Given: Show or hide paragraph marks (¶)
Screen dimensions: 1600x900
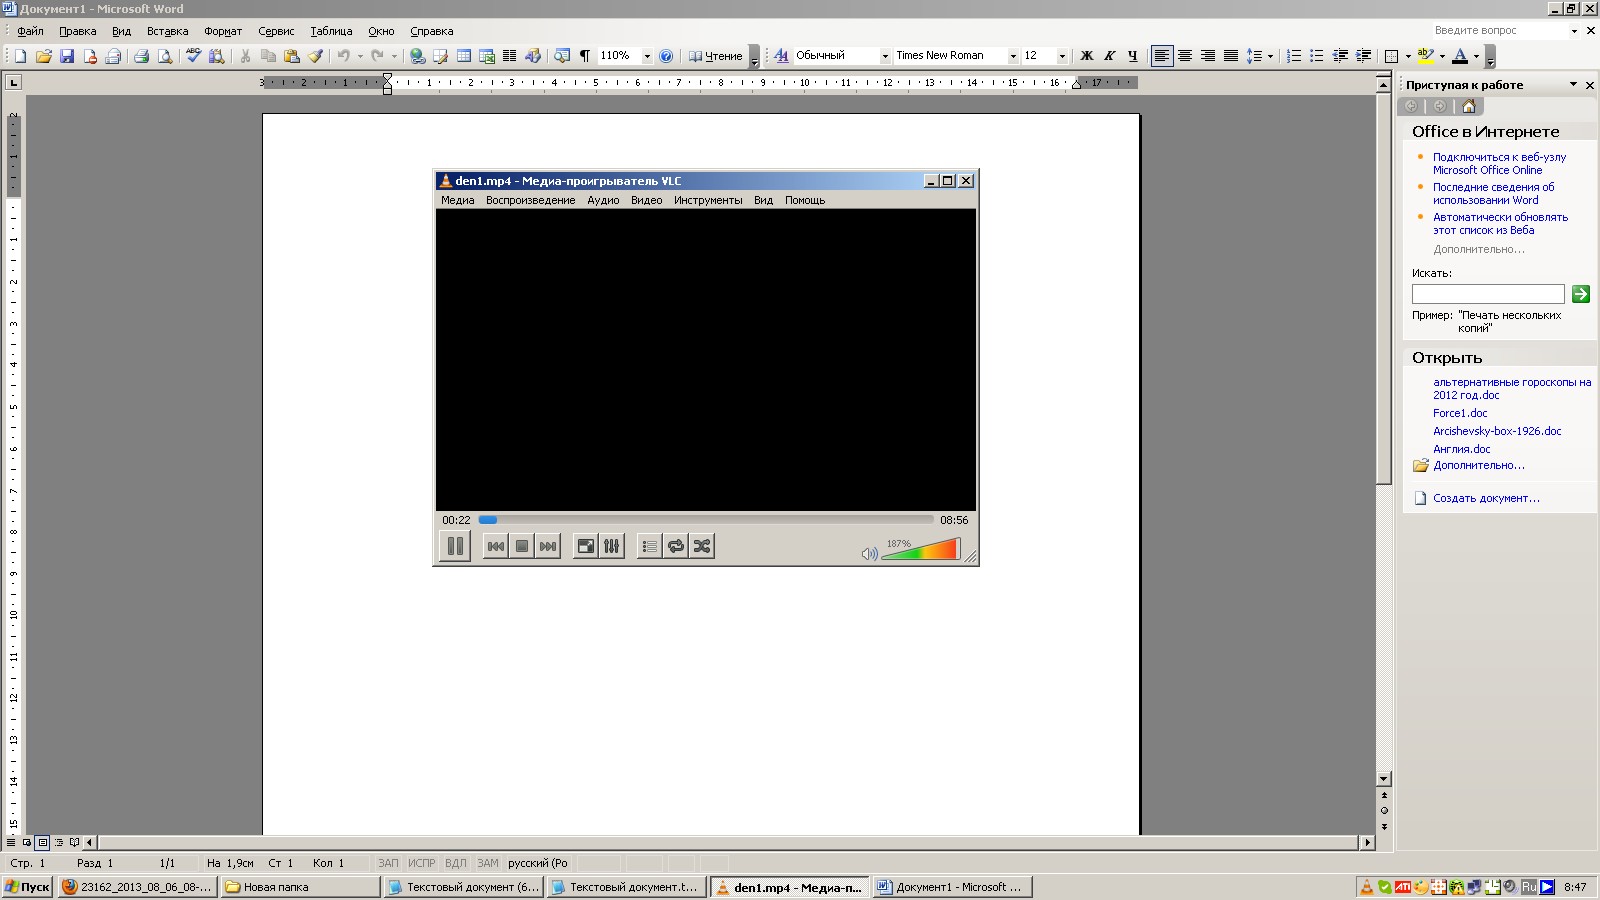Looking at the screenshot, I should pos(585,56).
